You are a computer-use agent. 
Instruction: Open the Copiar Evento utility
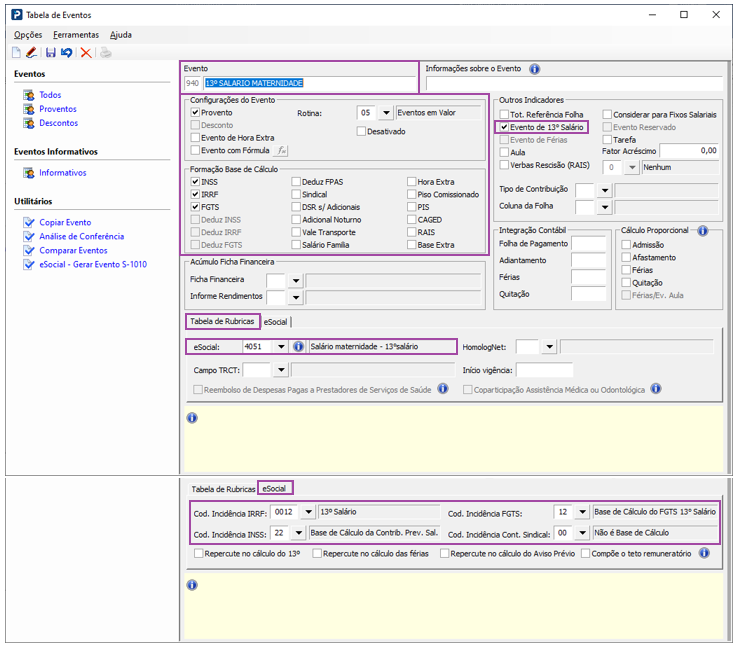pyautogui.click(x=65, y=222)
